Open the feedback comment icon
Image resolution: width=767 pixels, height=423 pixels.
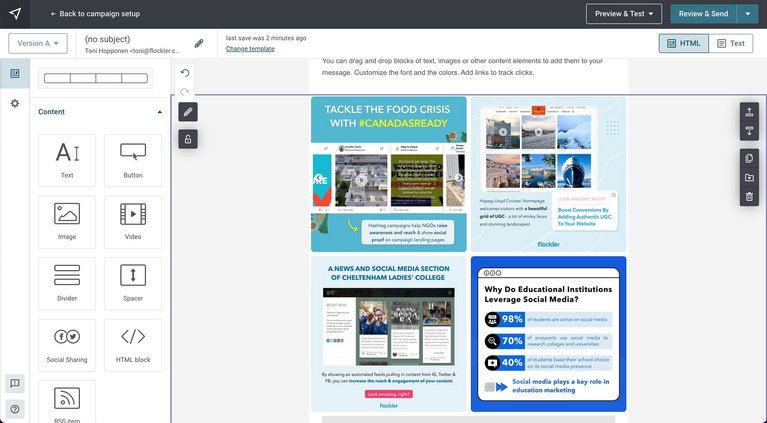[x=15, y=383]
